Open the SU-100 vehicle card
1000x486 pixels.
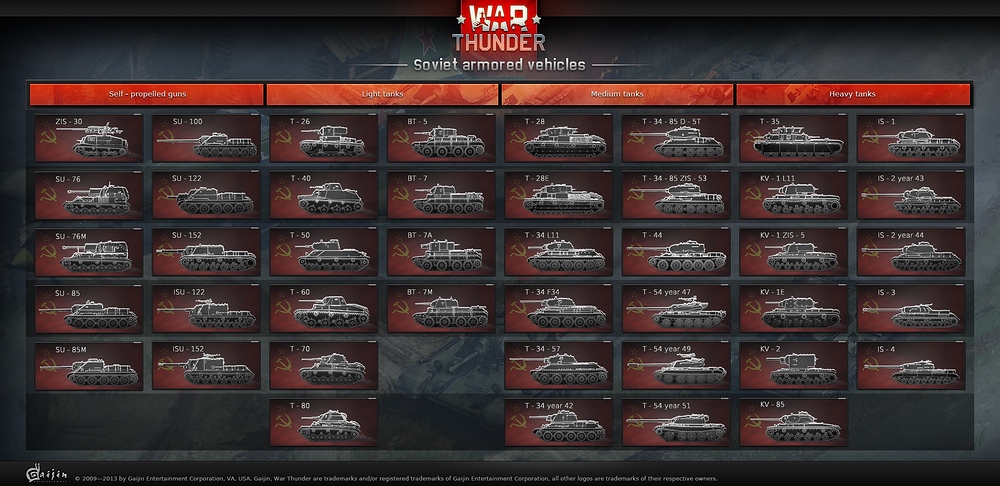click(206, 138)
